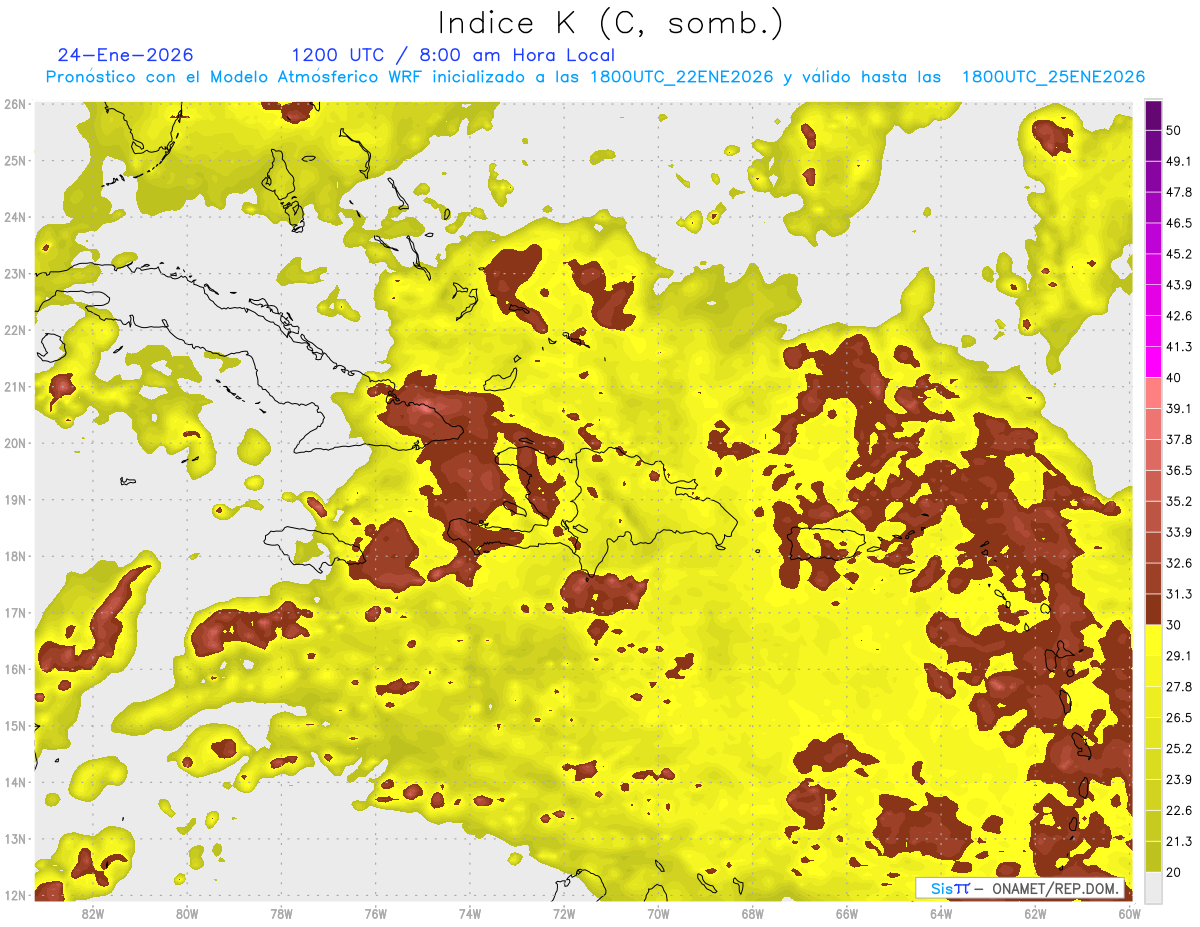Screen dimensions: 1200x927
Task: Click the bright yellow colorbar segment below 30
Action: (1153, 640)
